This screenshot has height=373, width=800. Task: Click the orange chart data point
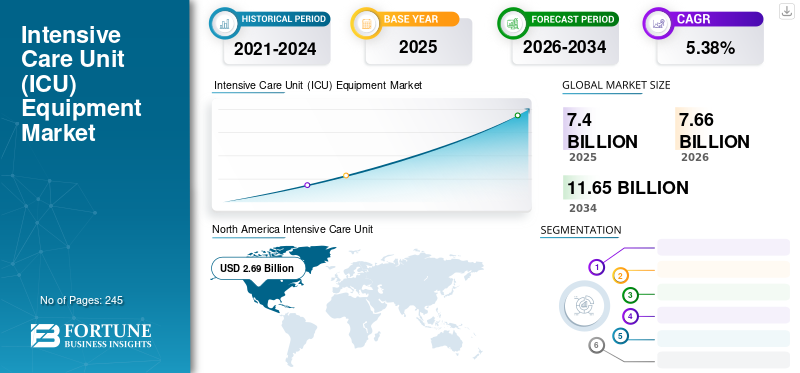point(346,176)
